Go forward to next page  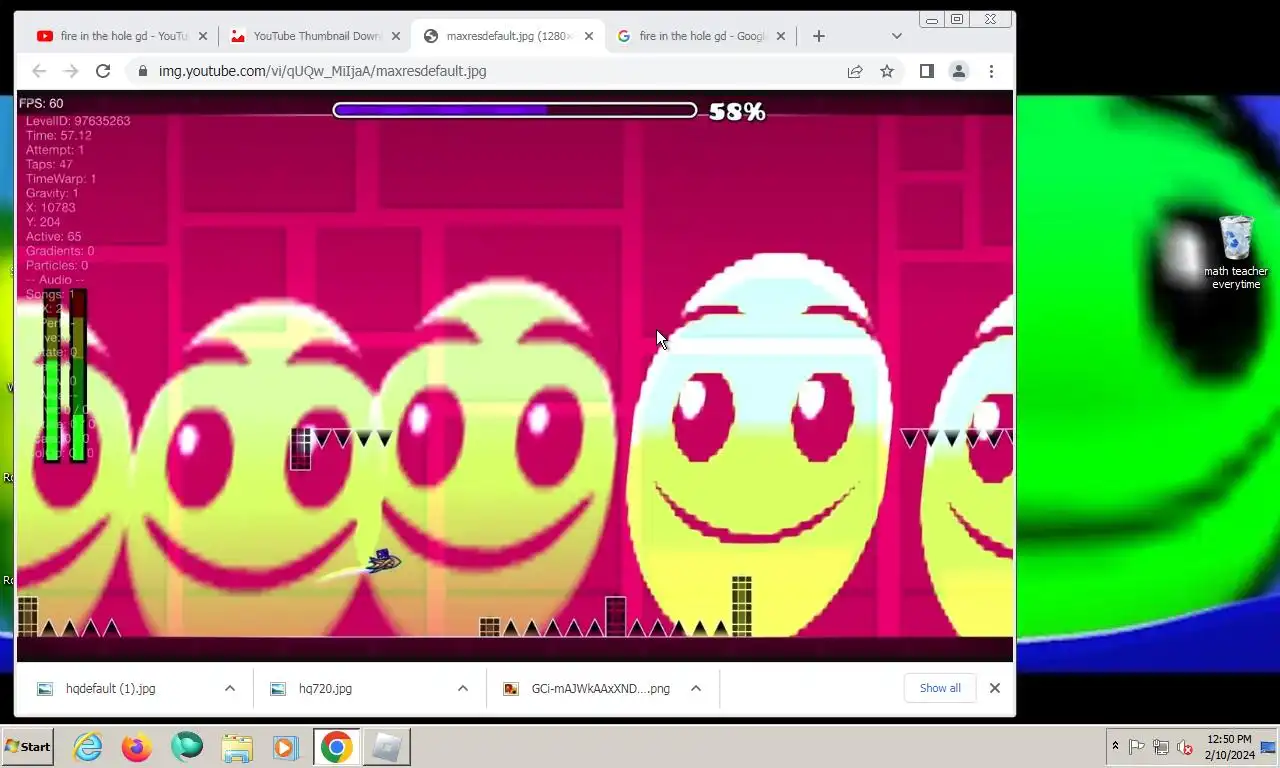coord(71,71)
